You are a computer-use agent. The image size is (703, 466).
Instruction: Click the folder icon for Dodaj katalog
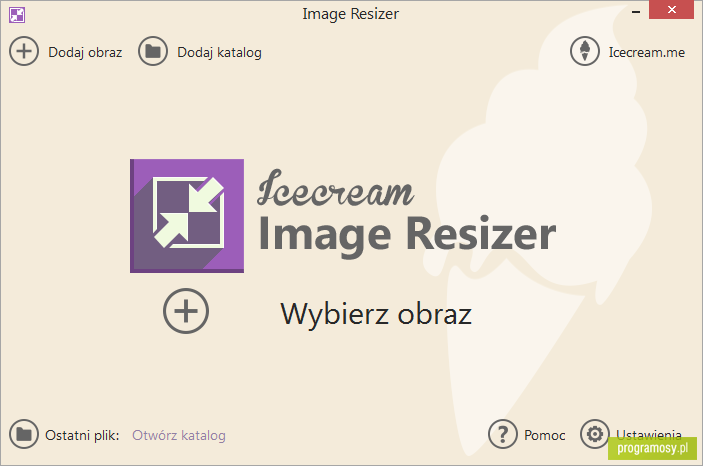(x=153, y=51)
